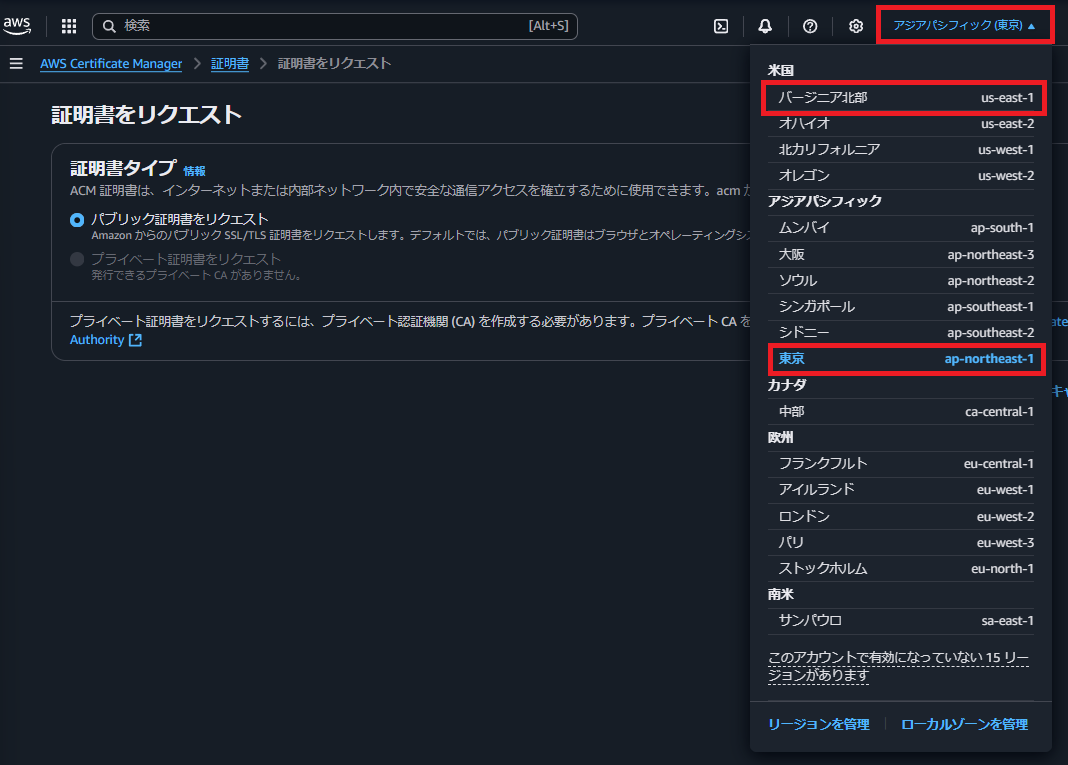This screenshot has width=1068, height=765.
Task: Click the AWS logo home icon
Action: coord(17,26)
